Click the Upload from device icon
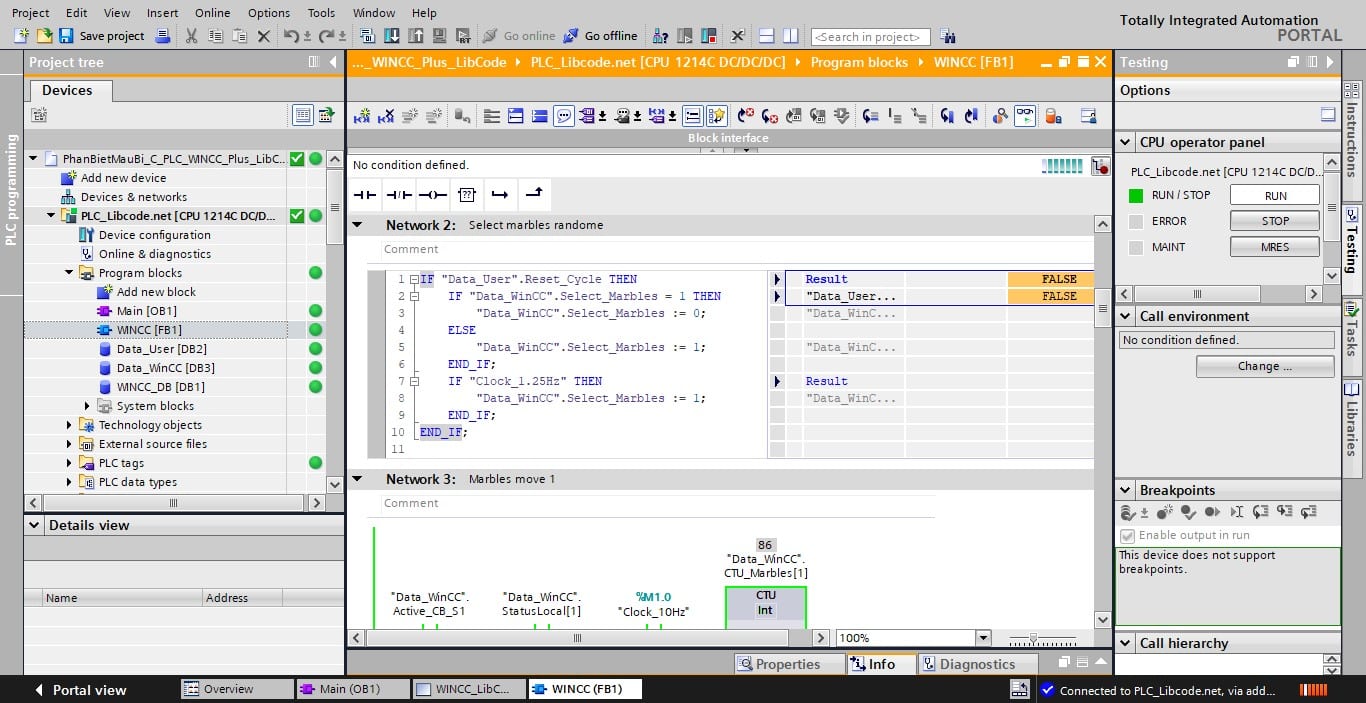1366x703 pixels. click(x=415, y=36)
